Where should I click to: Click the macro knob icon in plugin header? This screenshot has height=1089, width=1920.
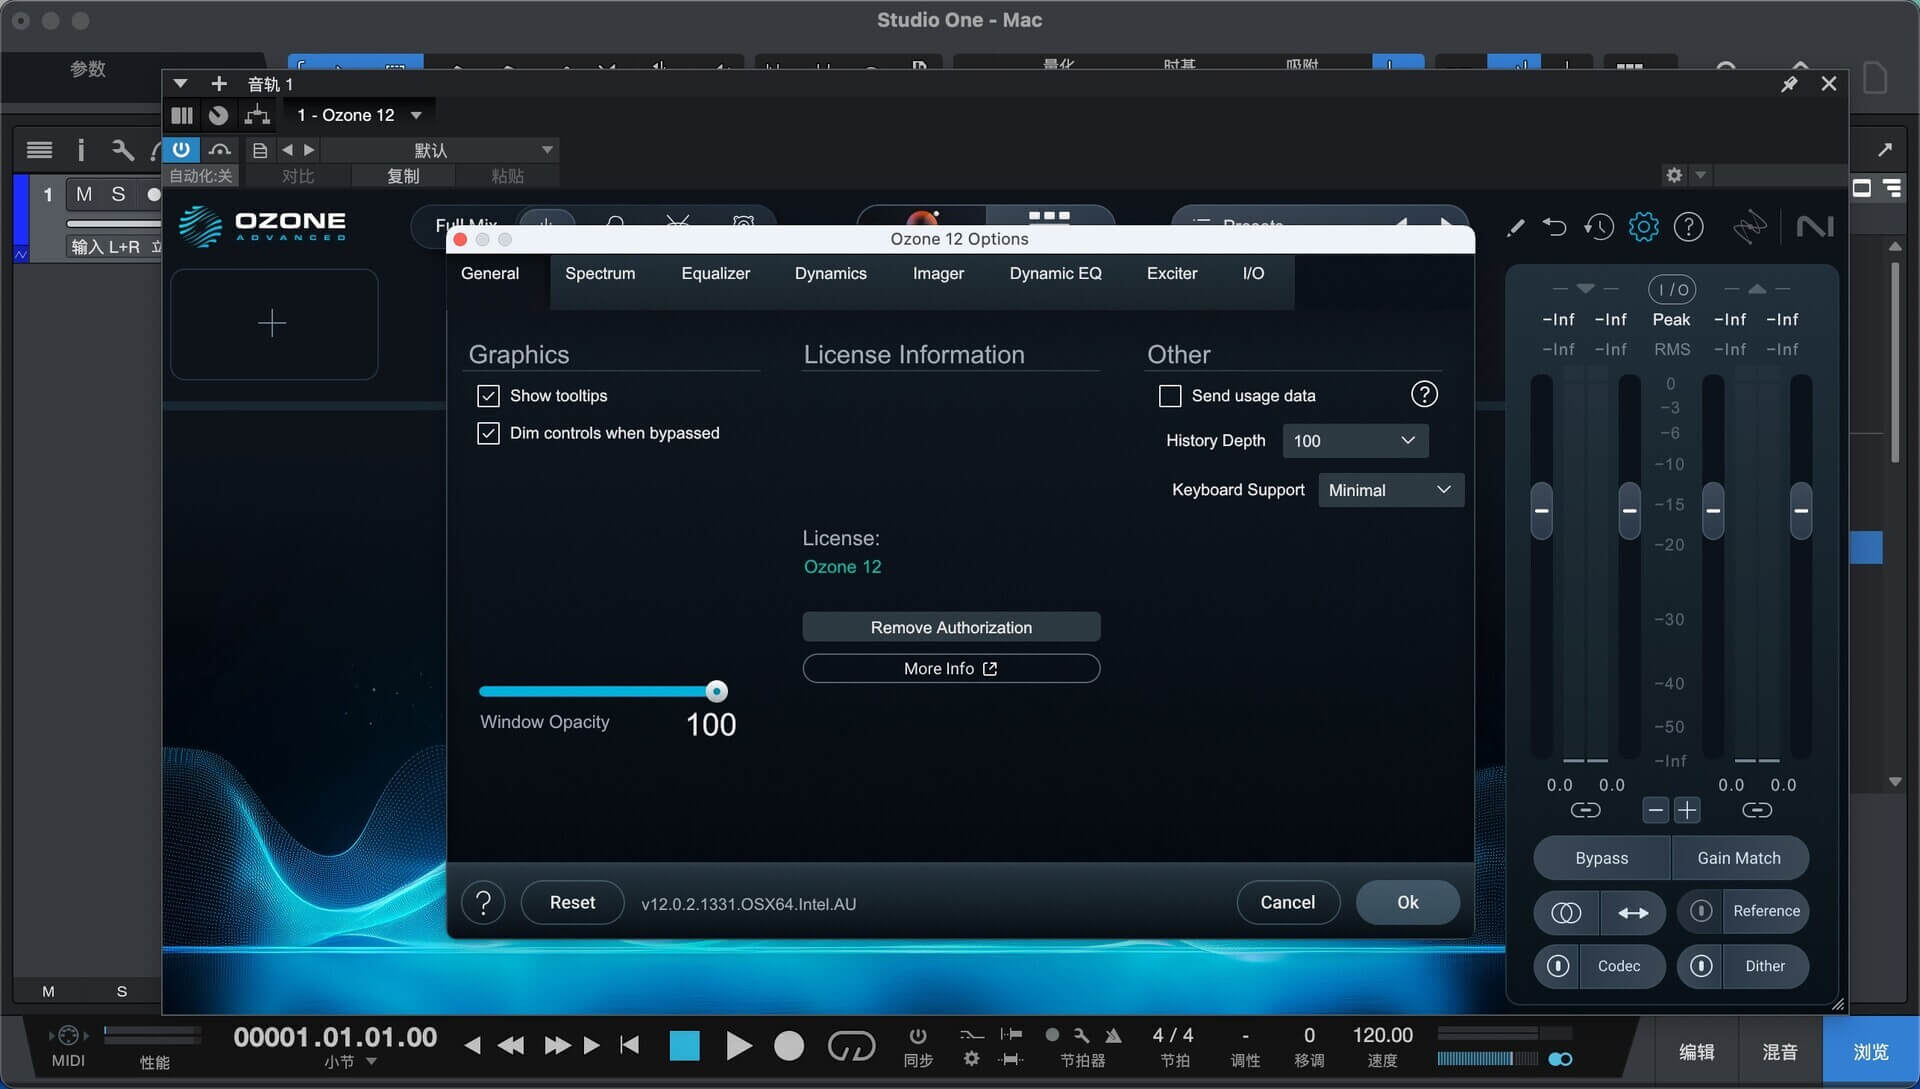click(x=218, y=115)
